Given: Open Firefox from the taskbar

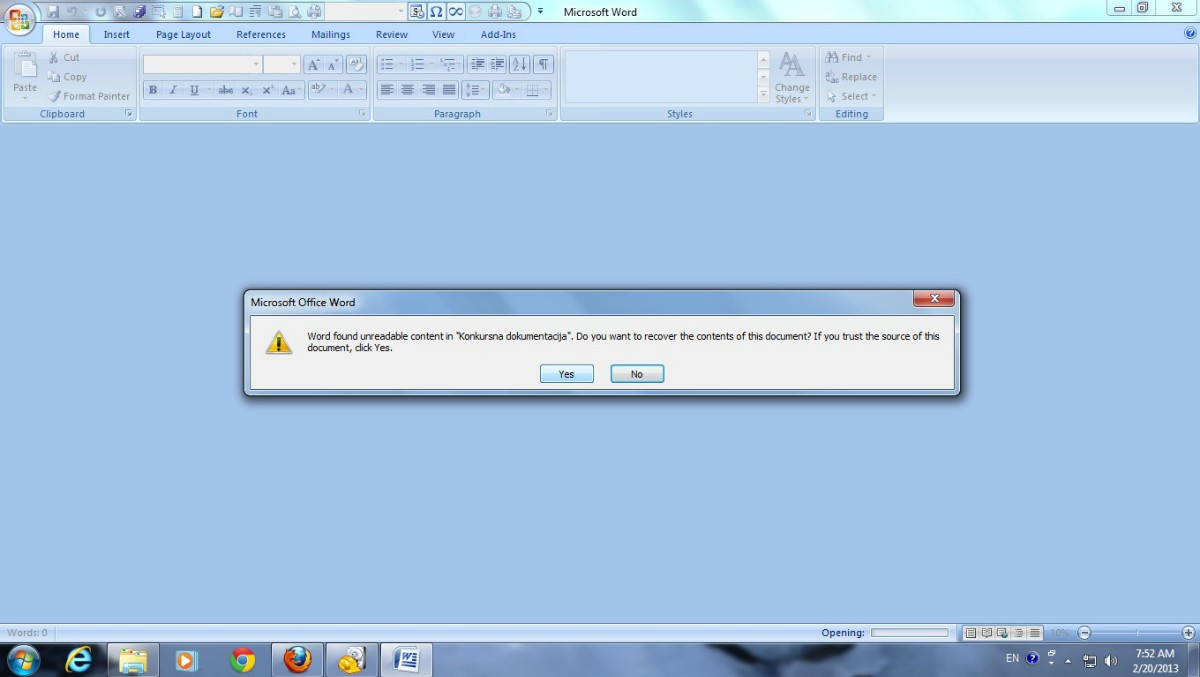Looking at the screenshot, I should point(297,660).
